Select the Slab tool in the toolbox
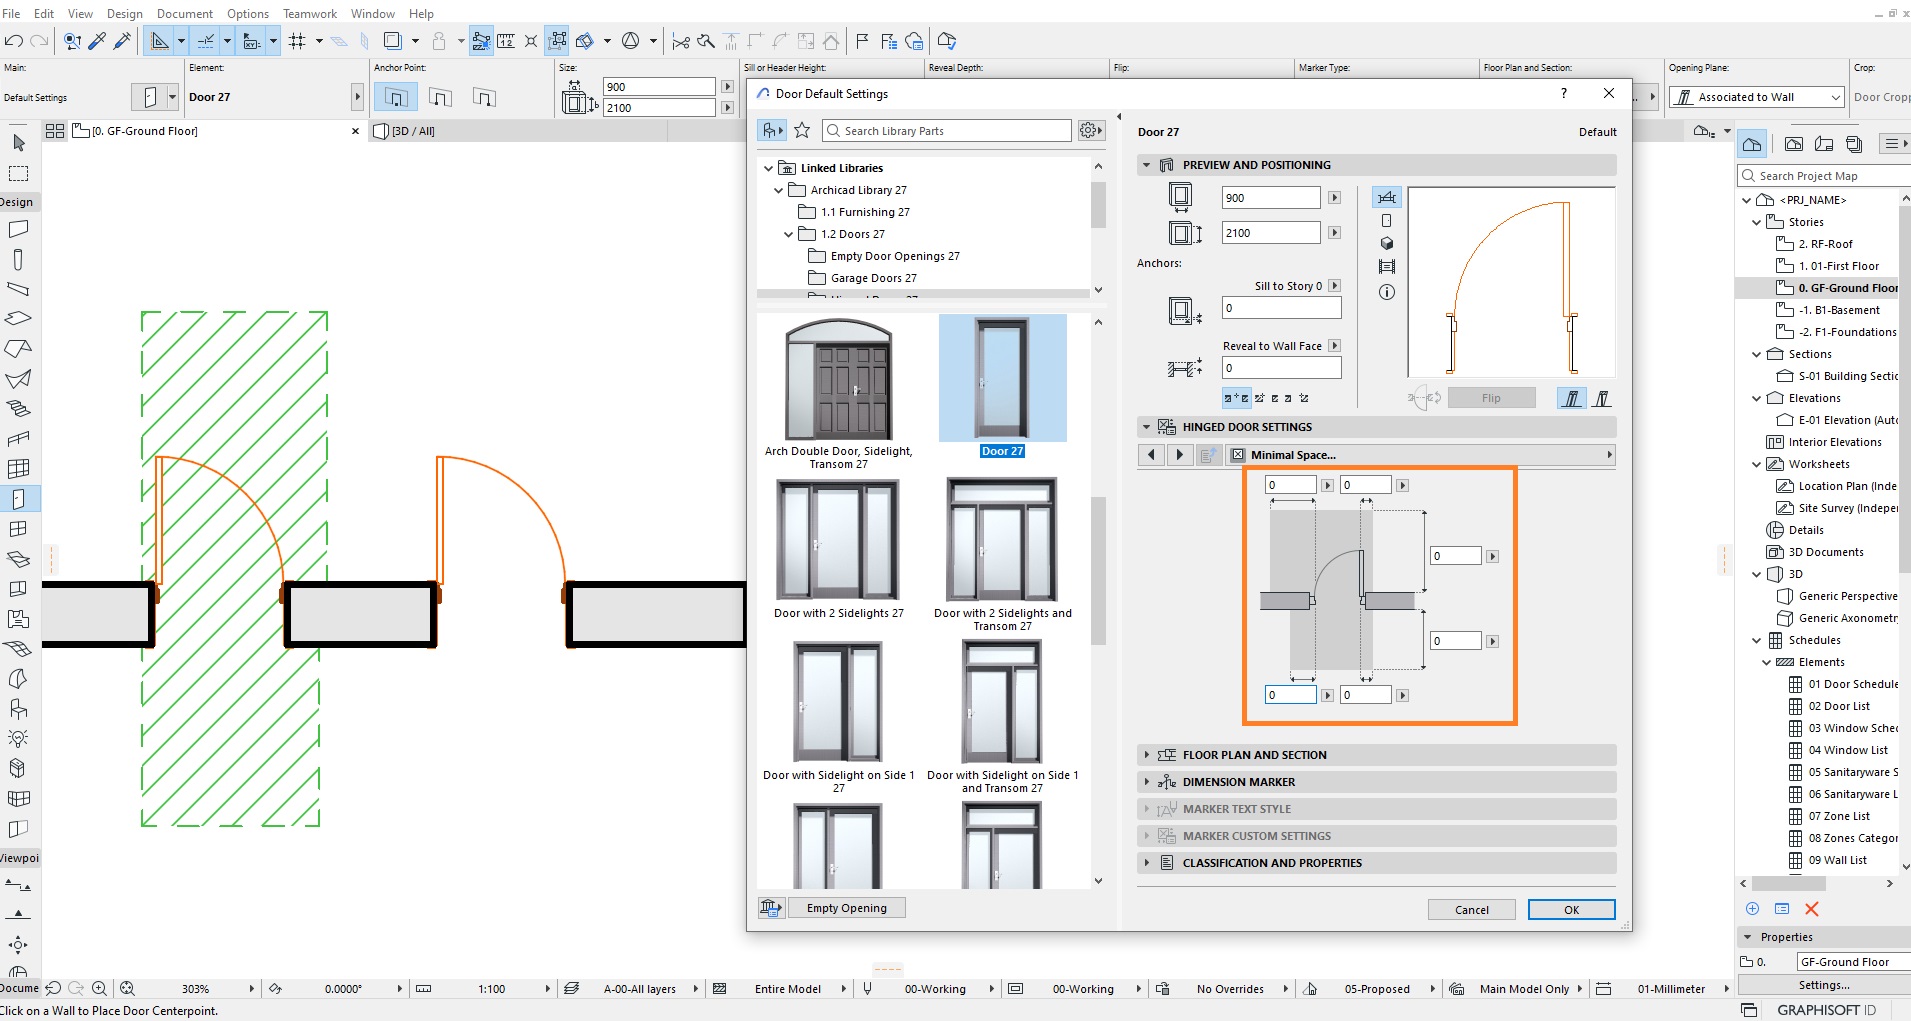1911x1021 pixels. tap(18, 319)
